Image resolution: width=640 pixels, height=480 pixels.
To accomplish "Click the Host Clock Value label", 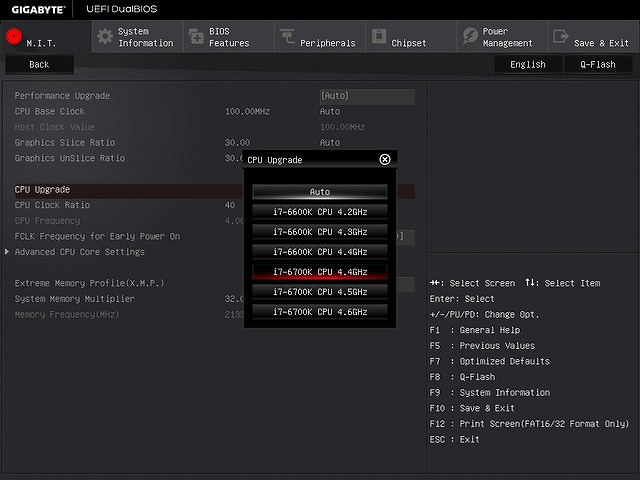I will (55, 127).
